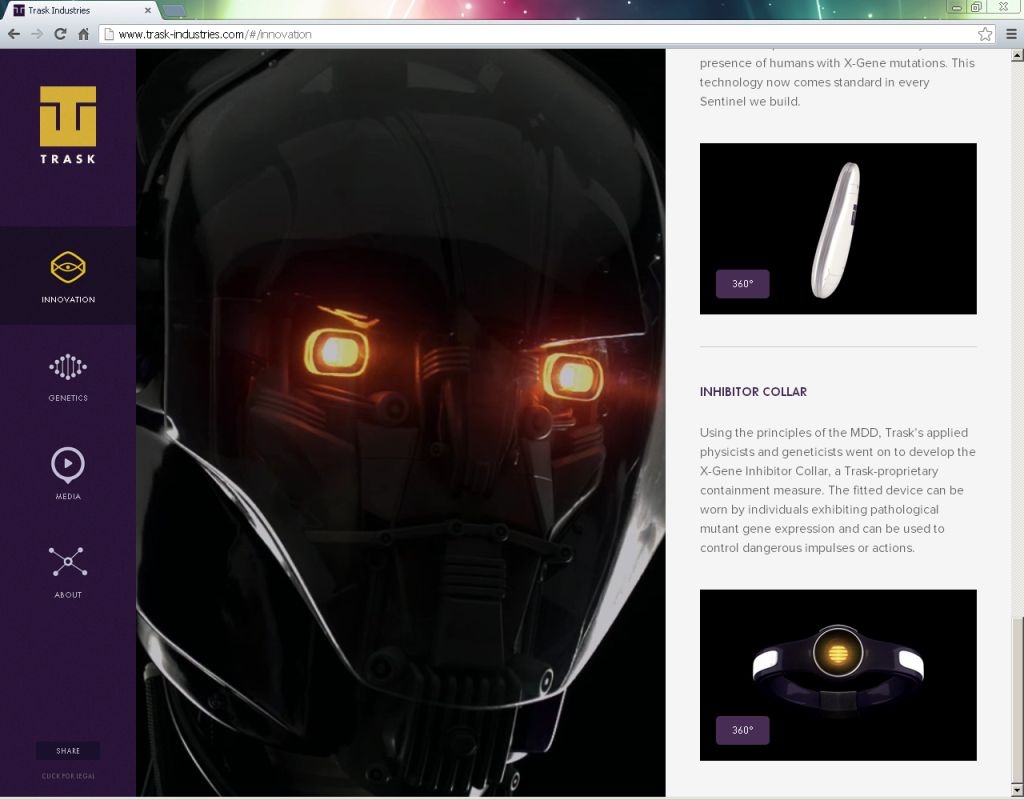Go forward with the browser forward arrow
The image size is (1024, 800).
[37, 34]
